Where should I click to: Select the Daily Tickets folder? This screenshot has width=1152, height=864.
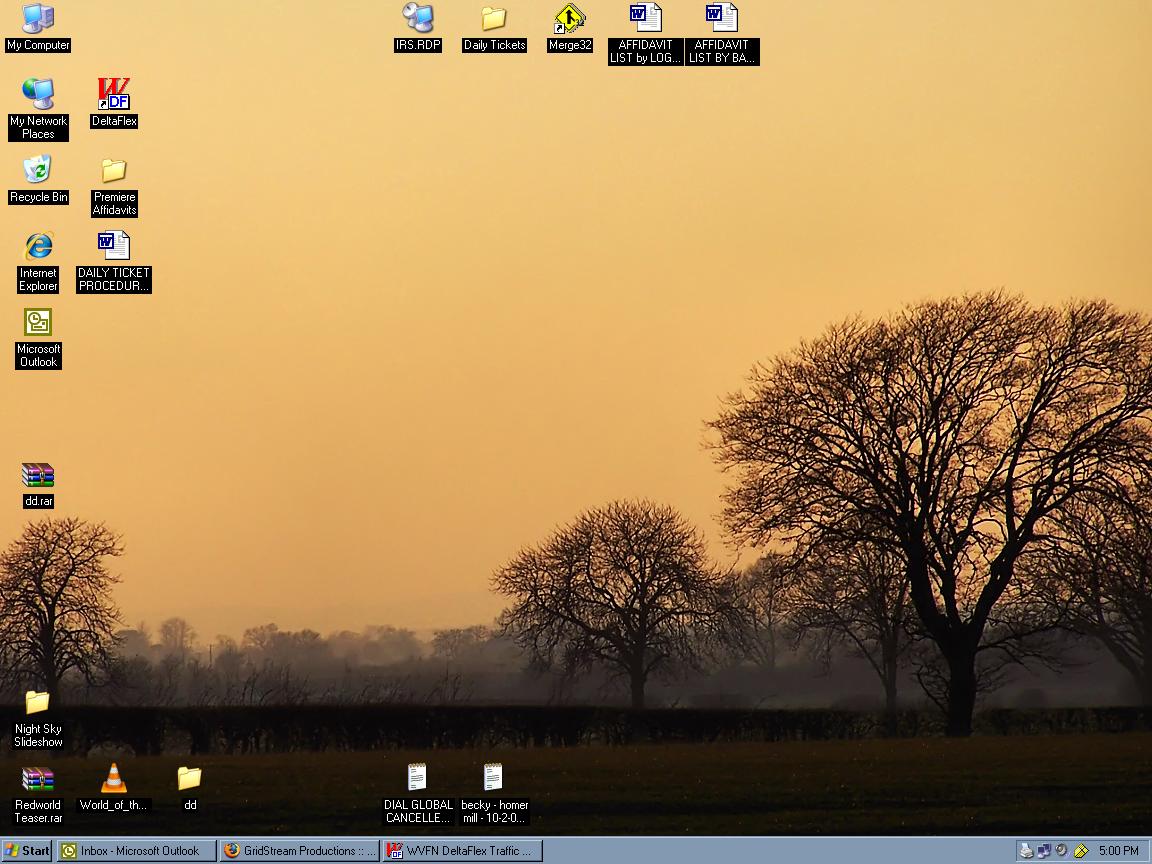pos(494,19)
